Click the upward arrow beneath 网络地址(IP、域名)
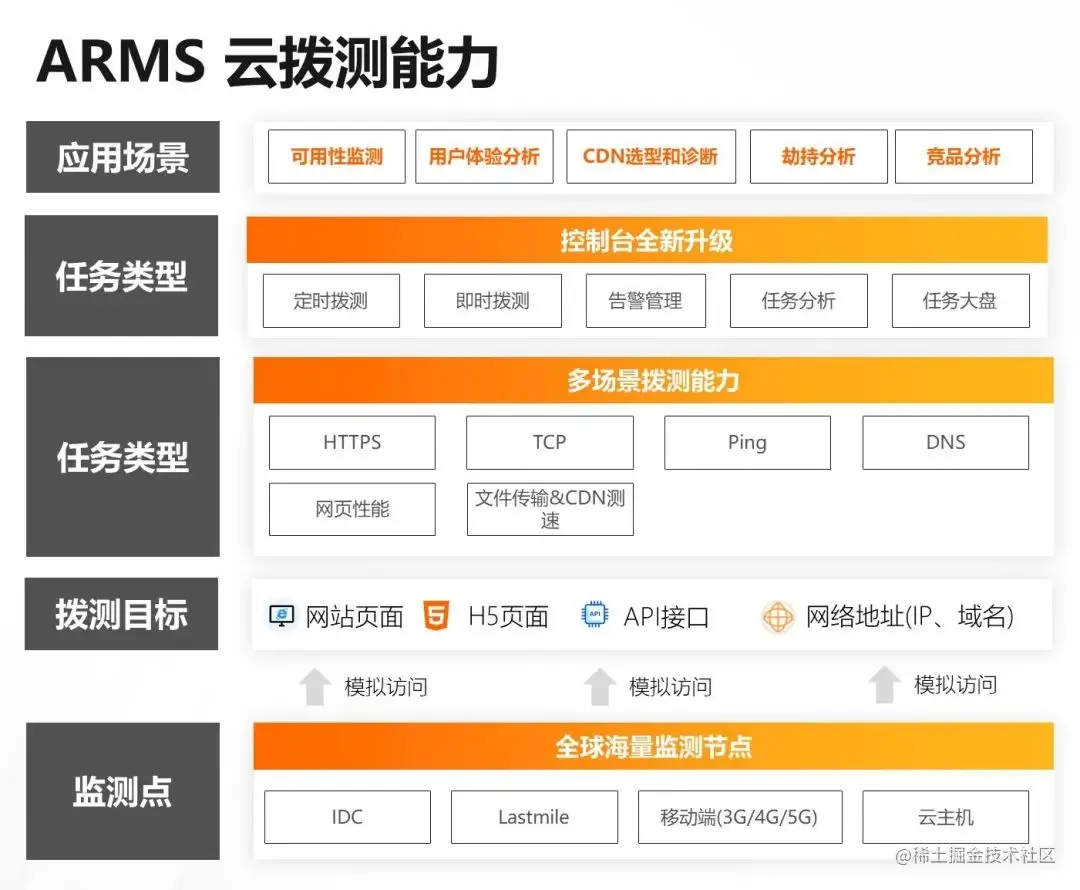 884,685
